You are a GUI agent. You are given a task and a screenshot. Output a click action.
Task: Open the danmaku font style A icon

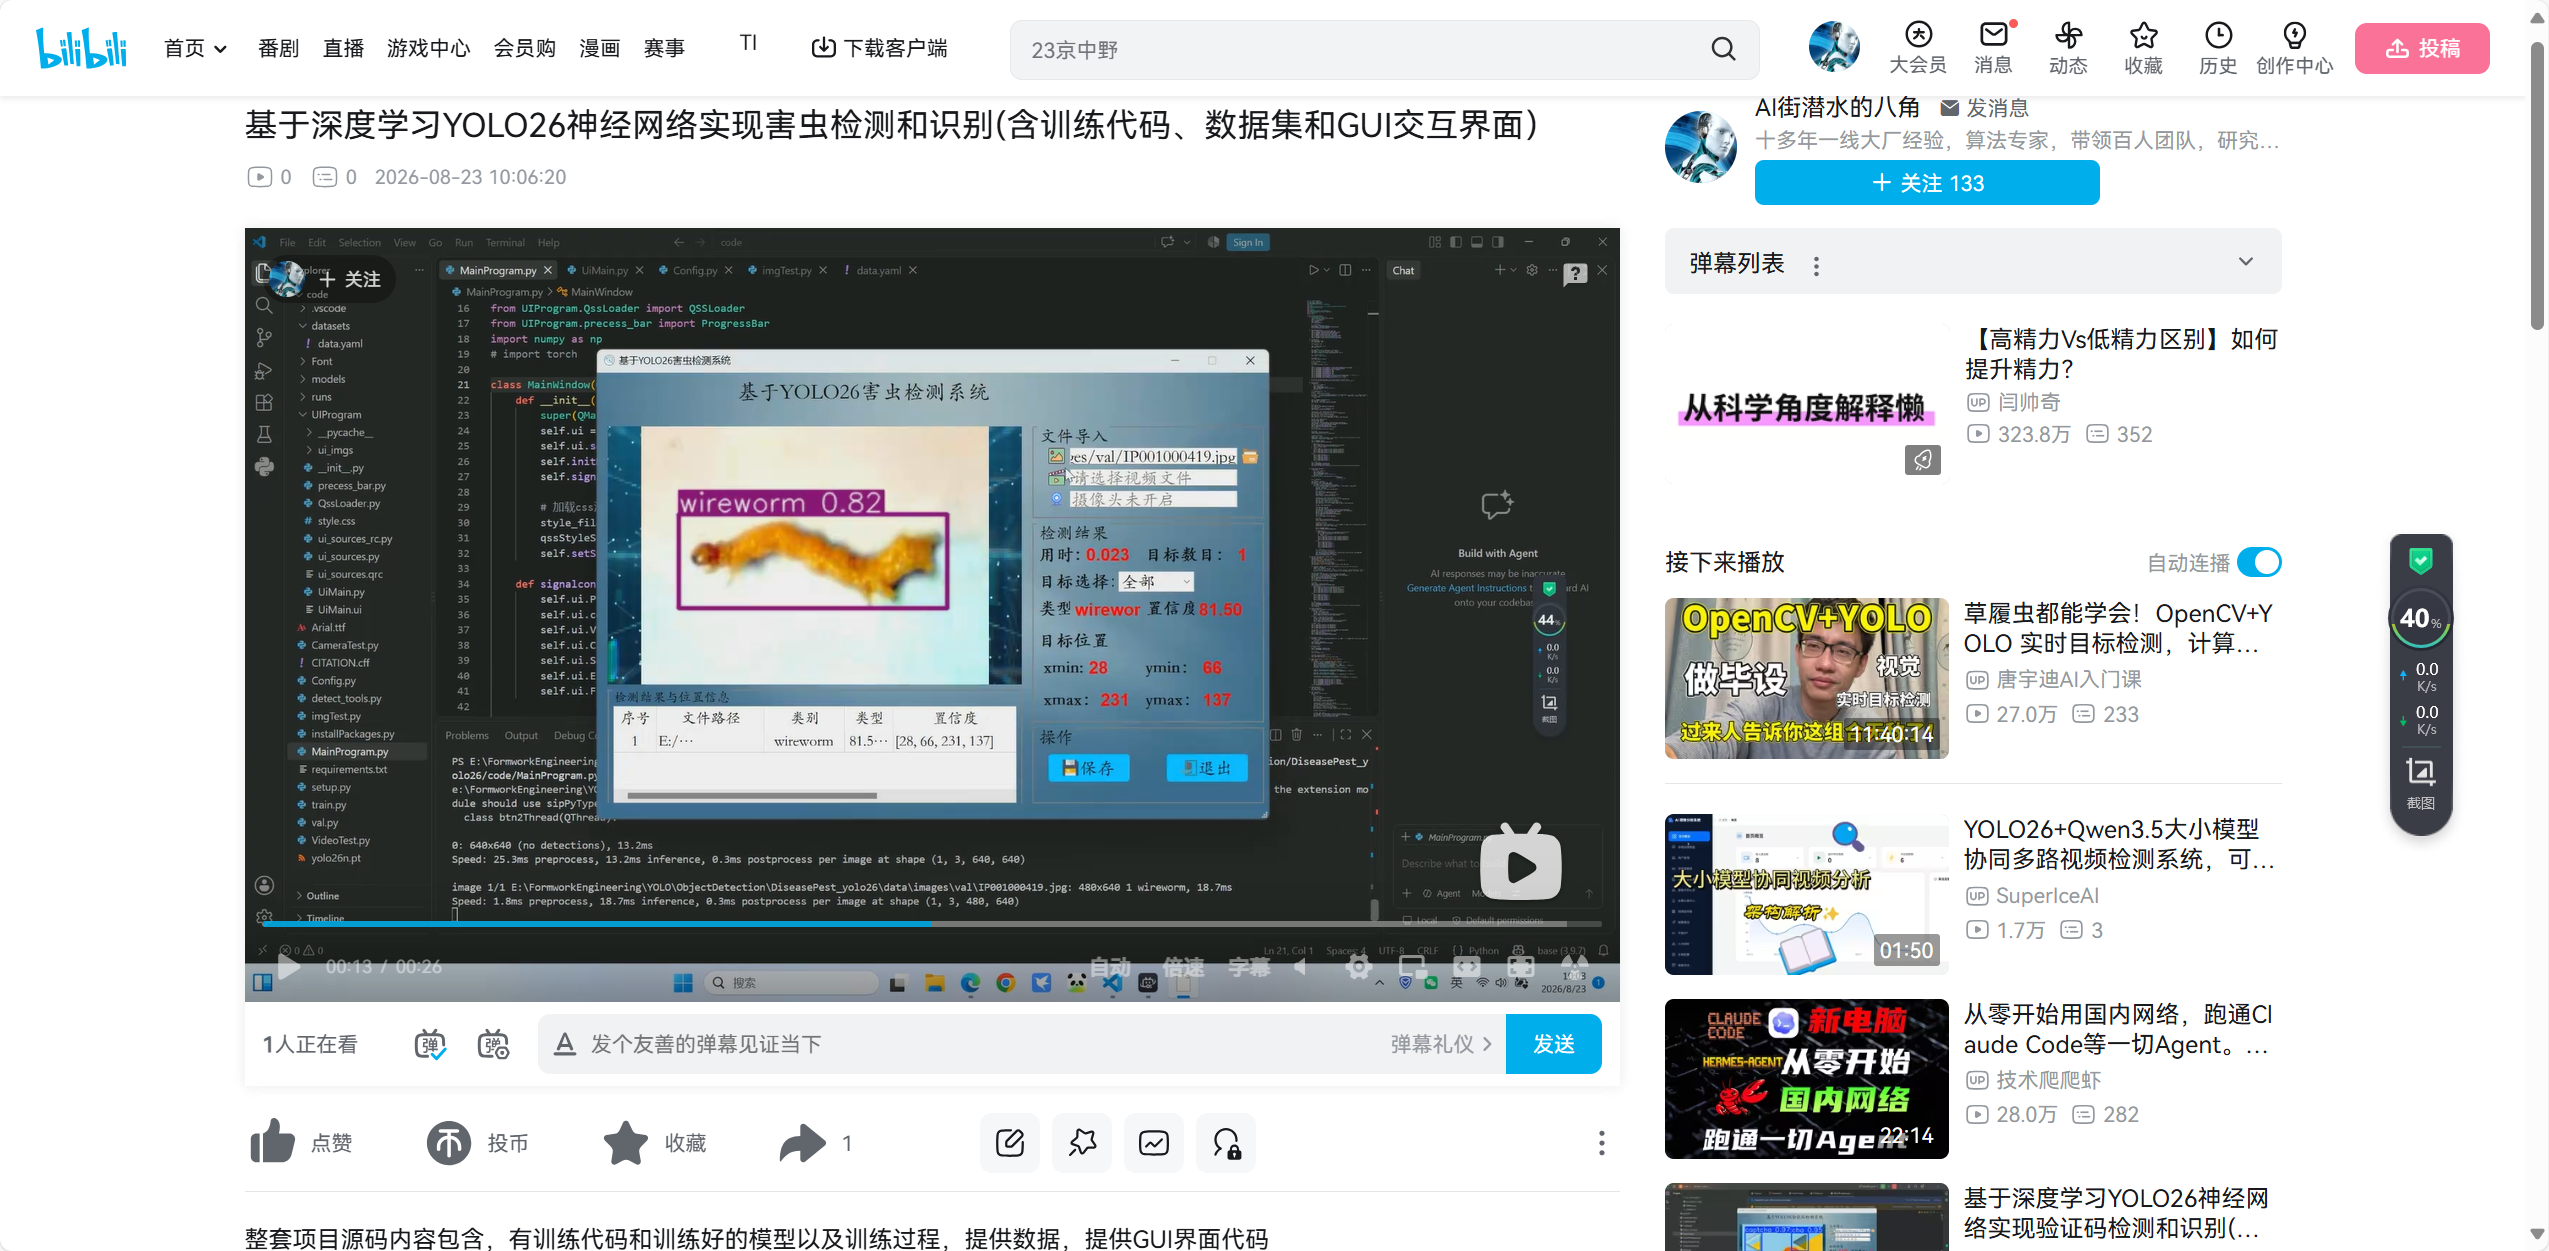[565, 1044]
